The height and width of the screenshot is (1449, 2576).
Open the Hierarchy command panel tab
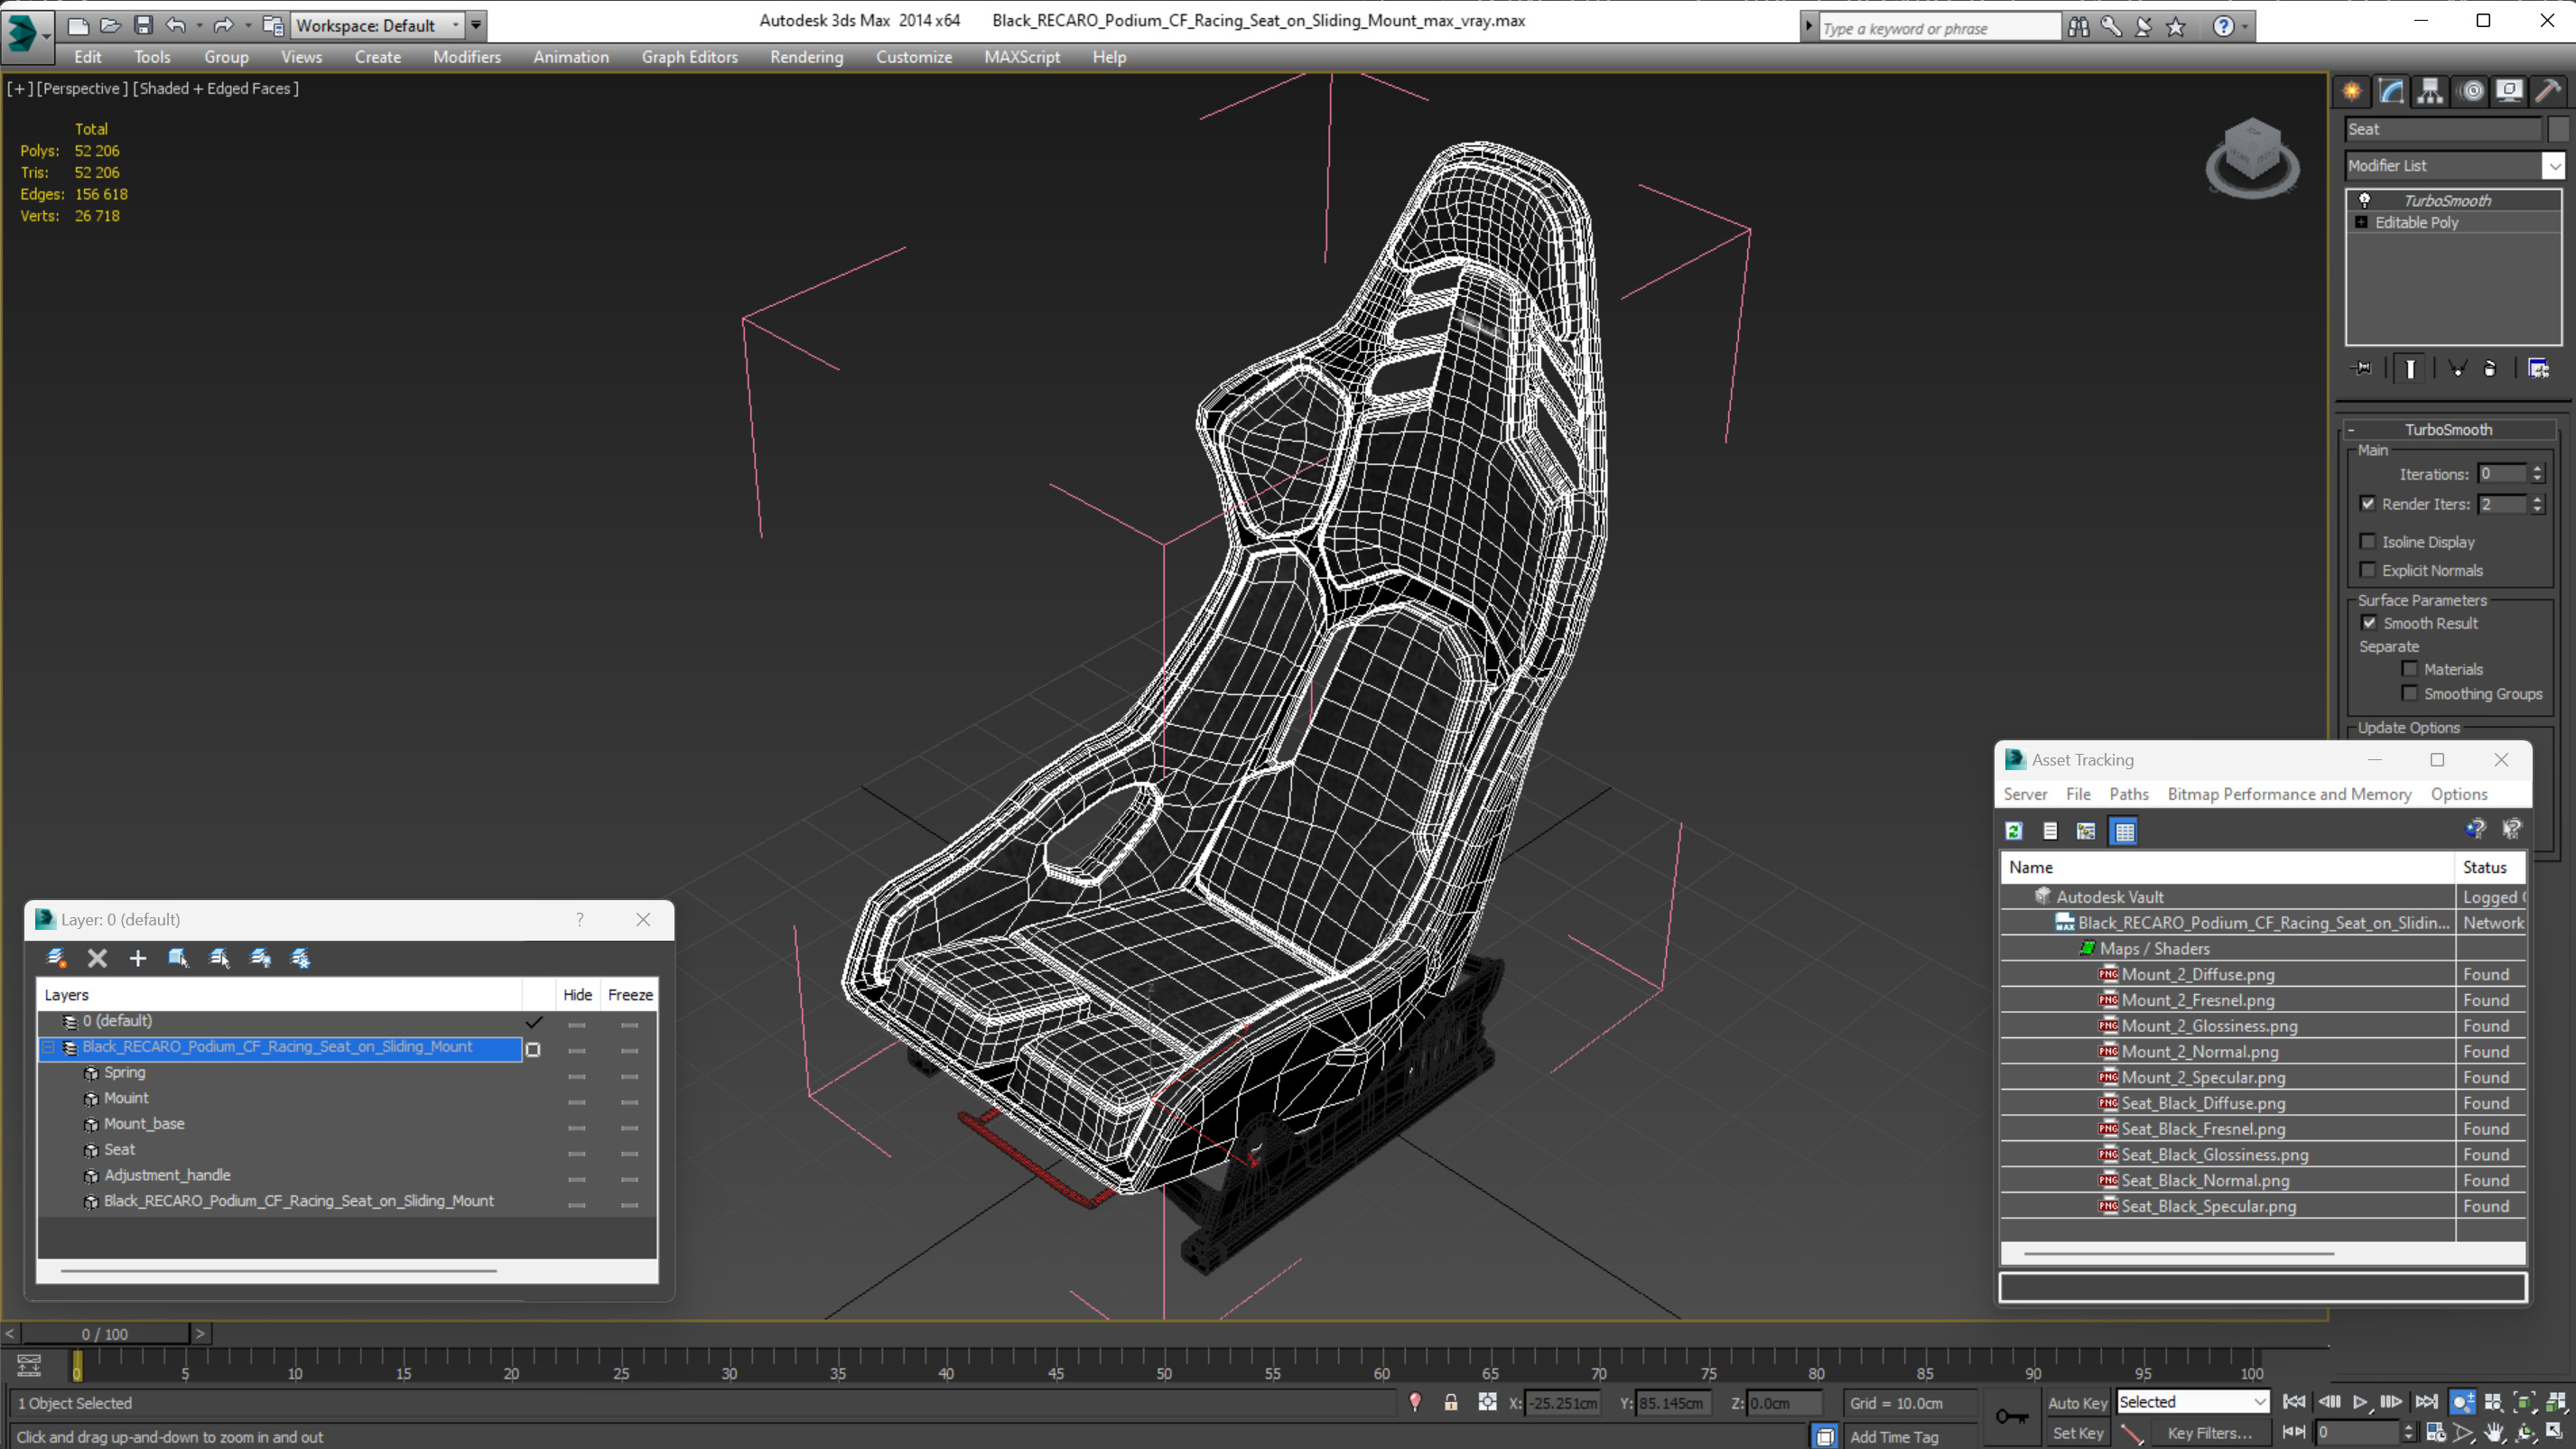tap(2430, 92)
